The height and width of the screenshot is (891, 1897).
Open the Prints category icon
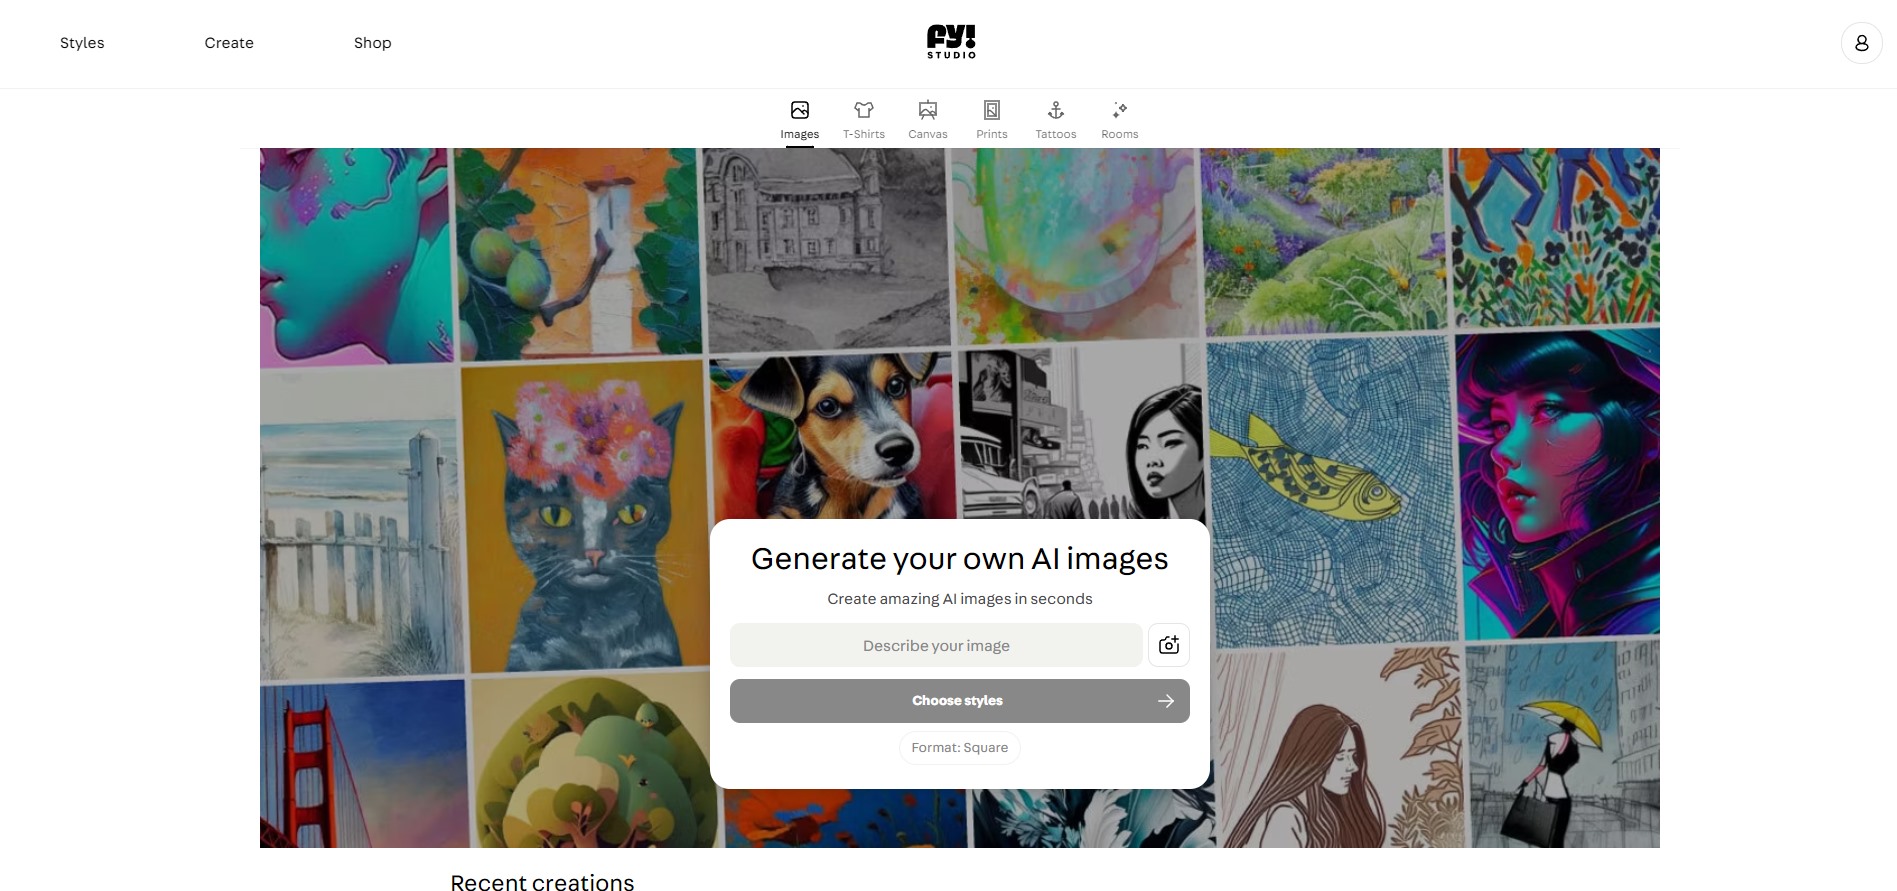(x=992, y=110)
